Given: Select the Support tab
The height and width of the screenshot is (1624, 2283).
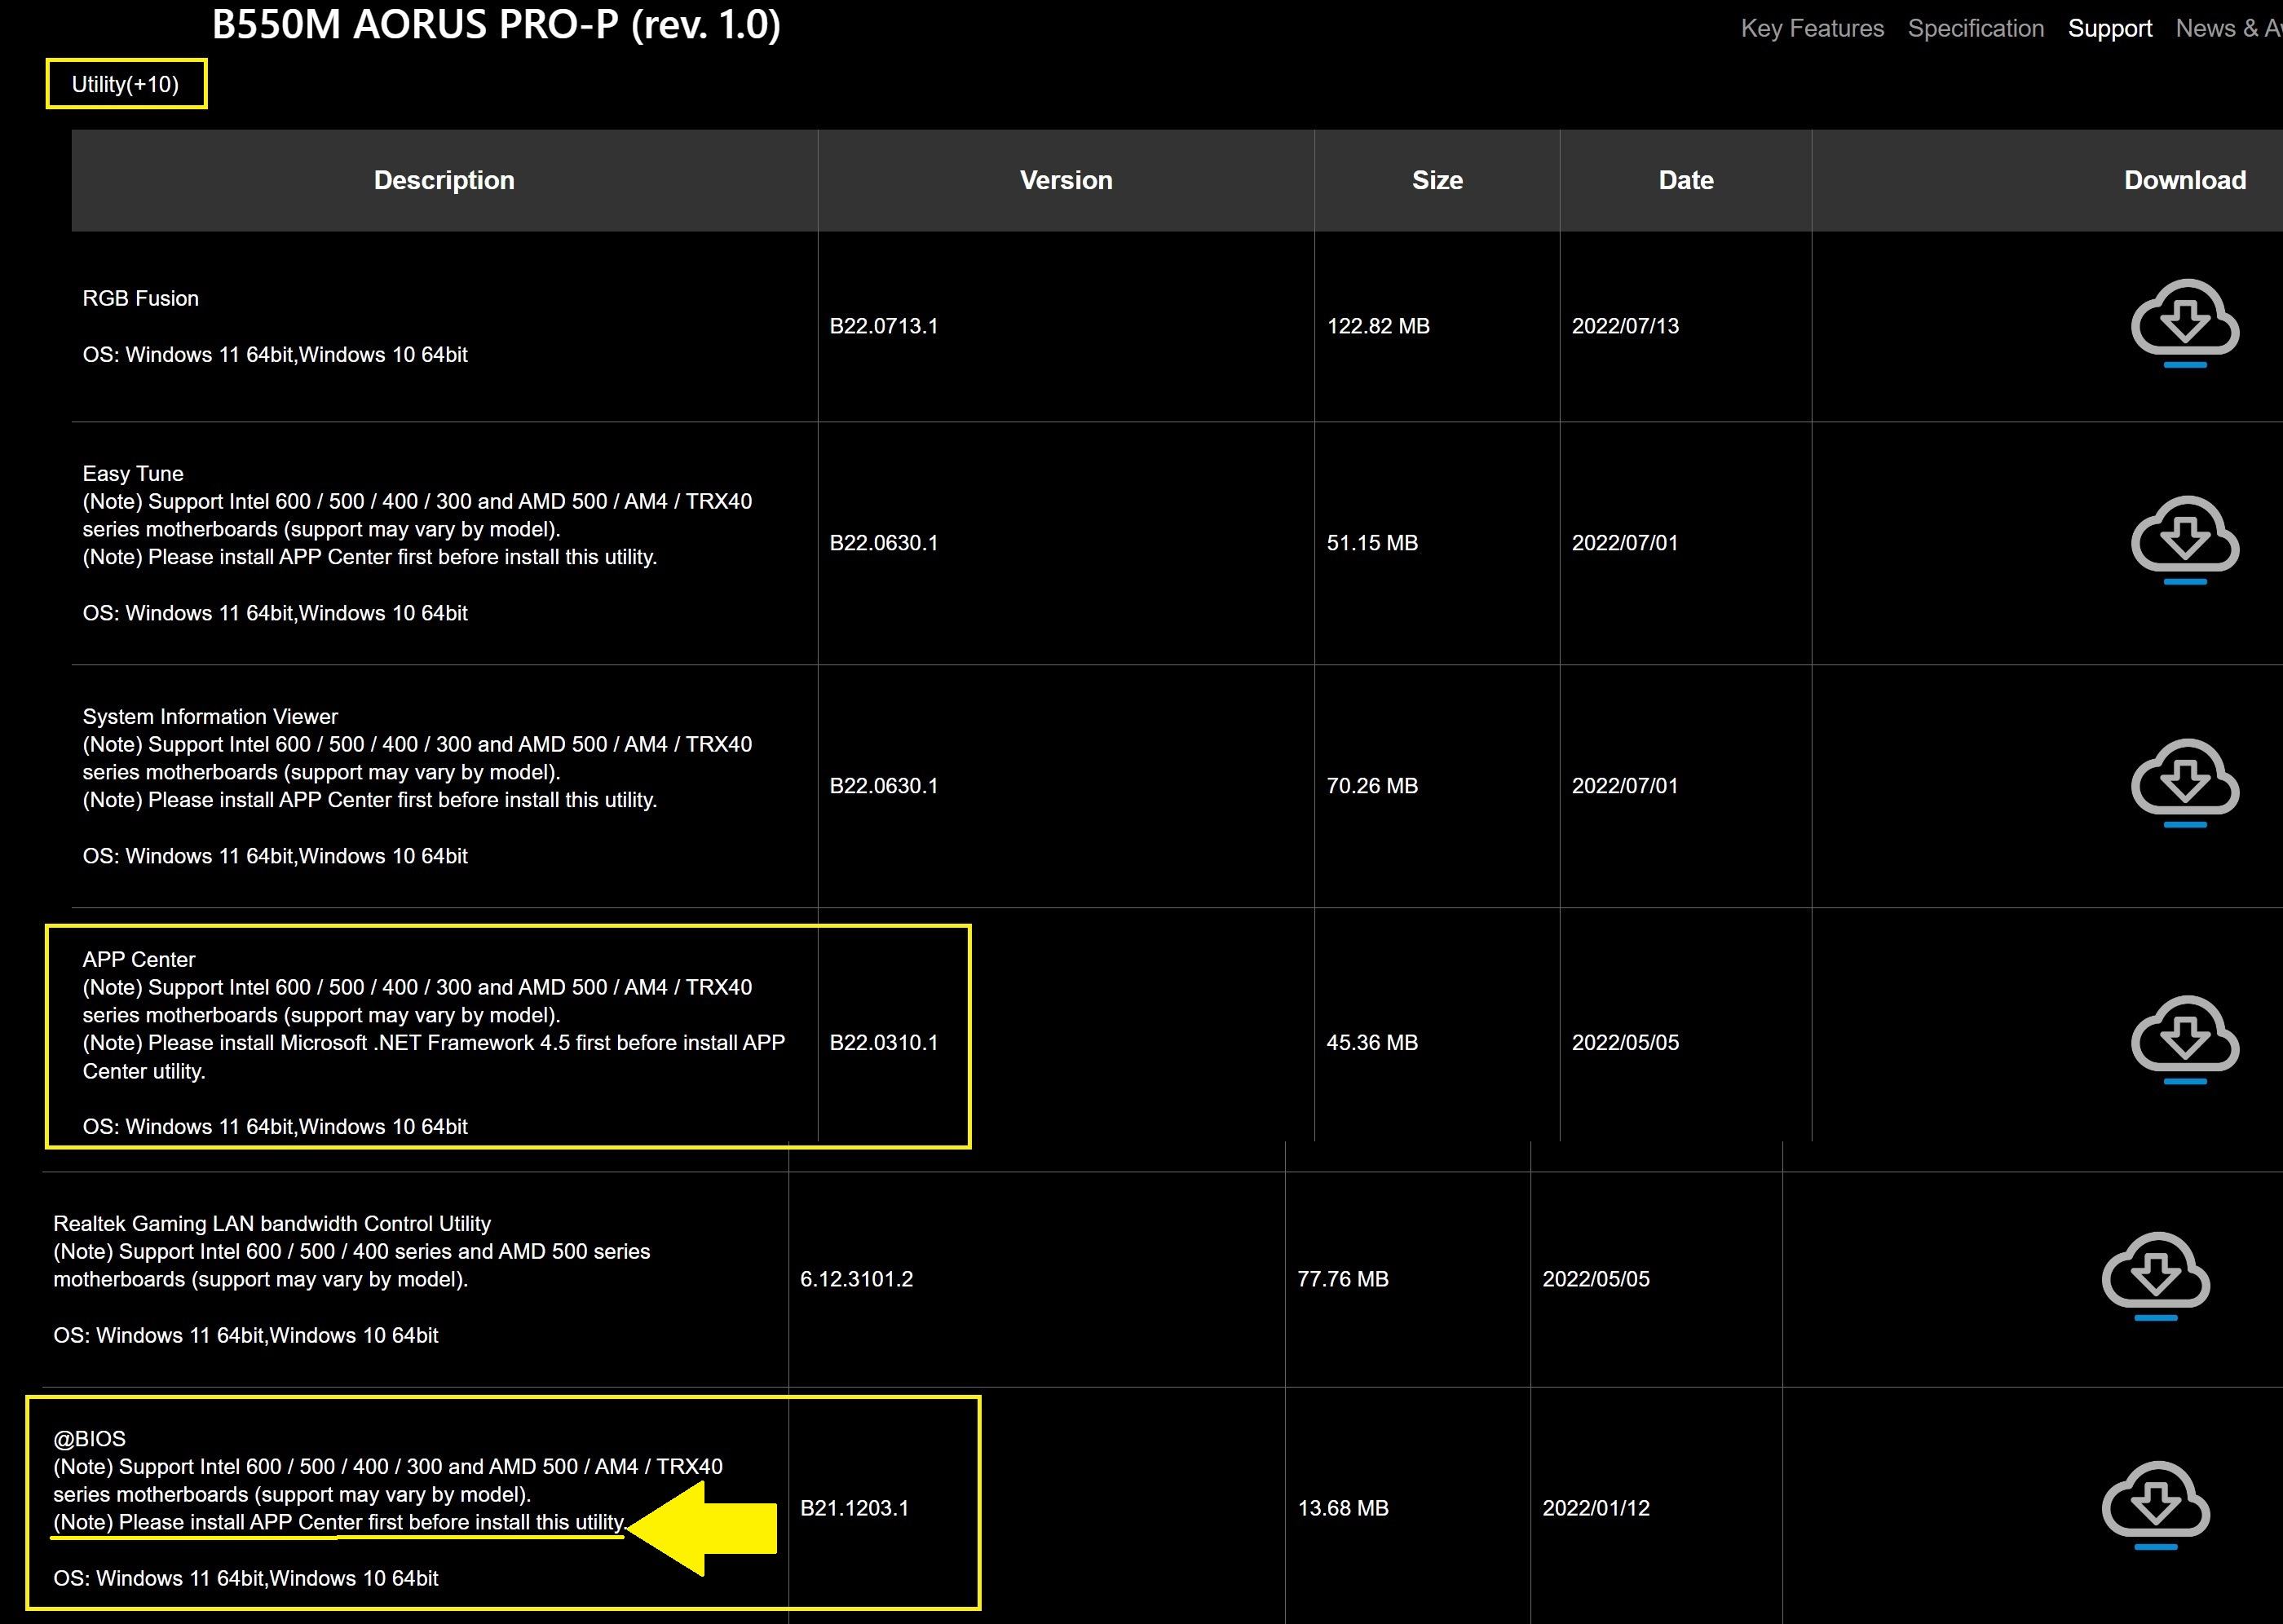Looking at the screenshot, I should point(2109,28).
